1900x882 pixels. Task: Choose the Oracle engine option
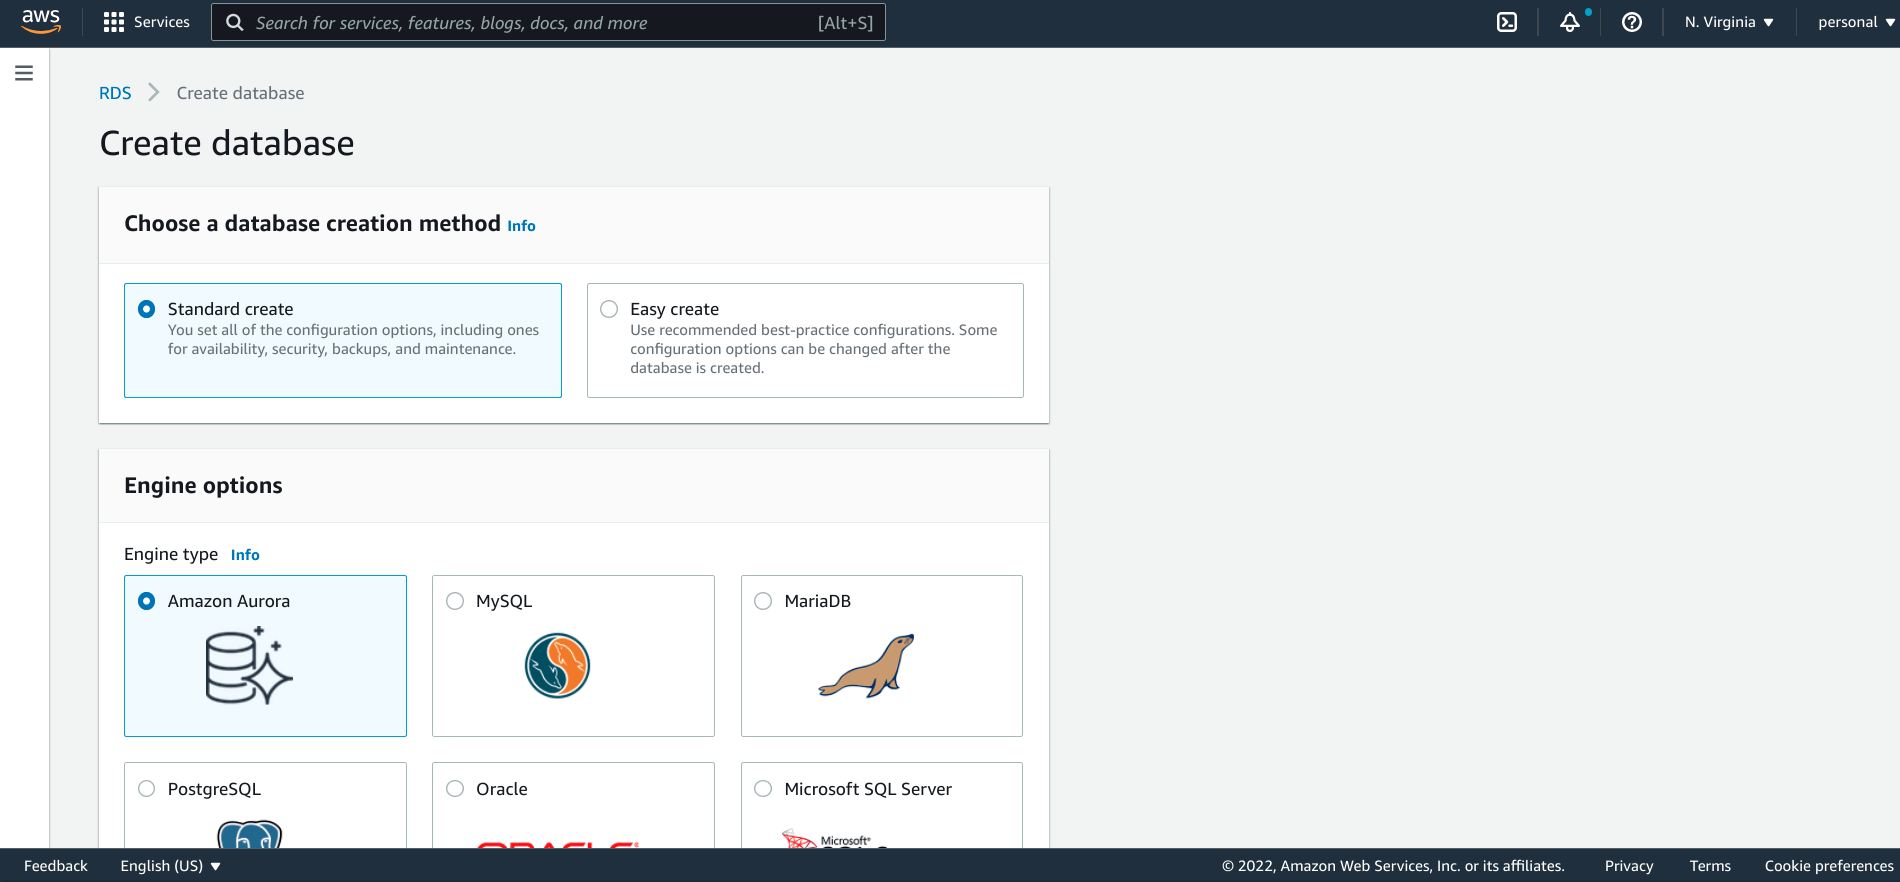click(x=455, y=789)
